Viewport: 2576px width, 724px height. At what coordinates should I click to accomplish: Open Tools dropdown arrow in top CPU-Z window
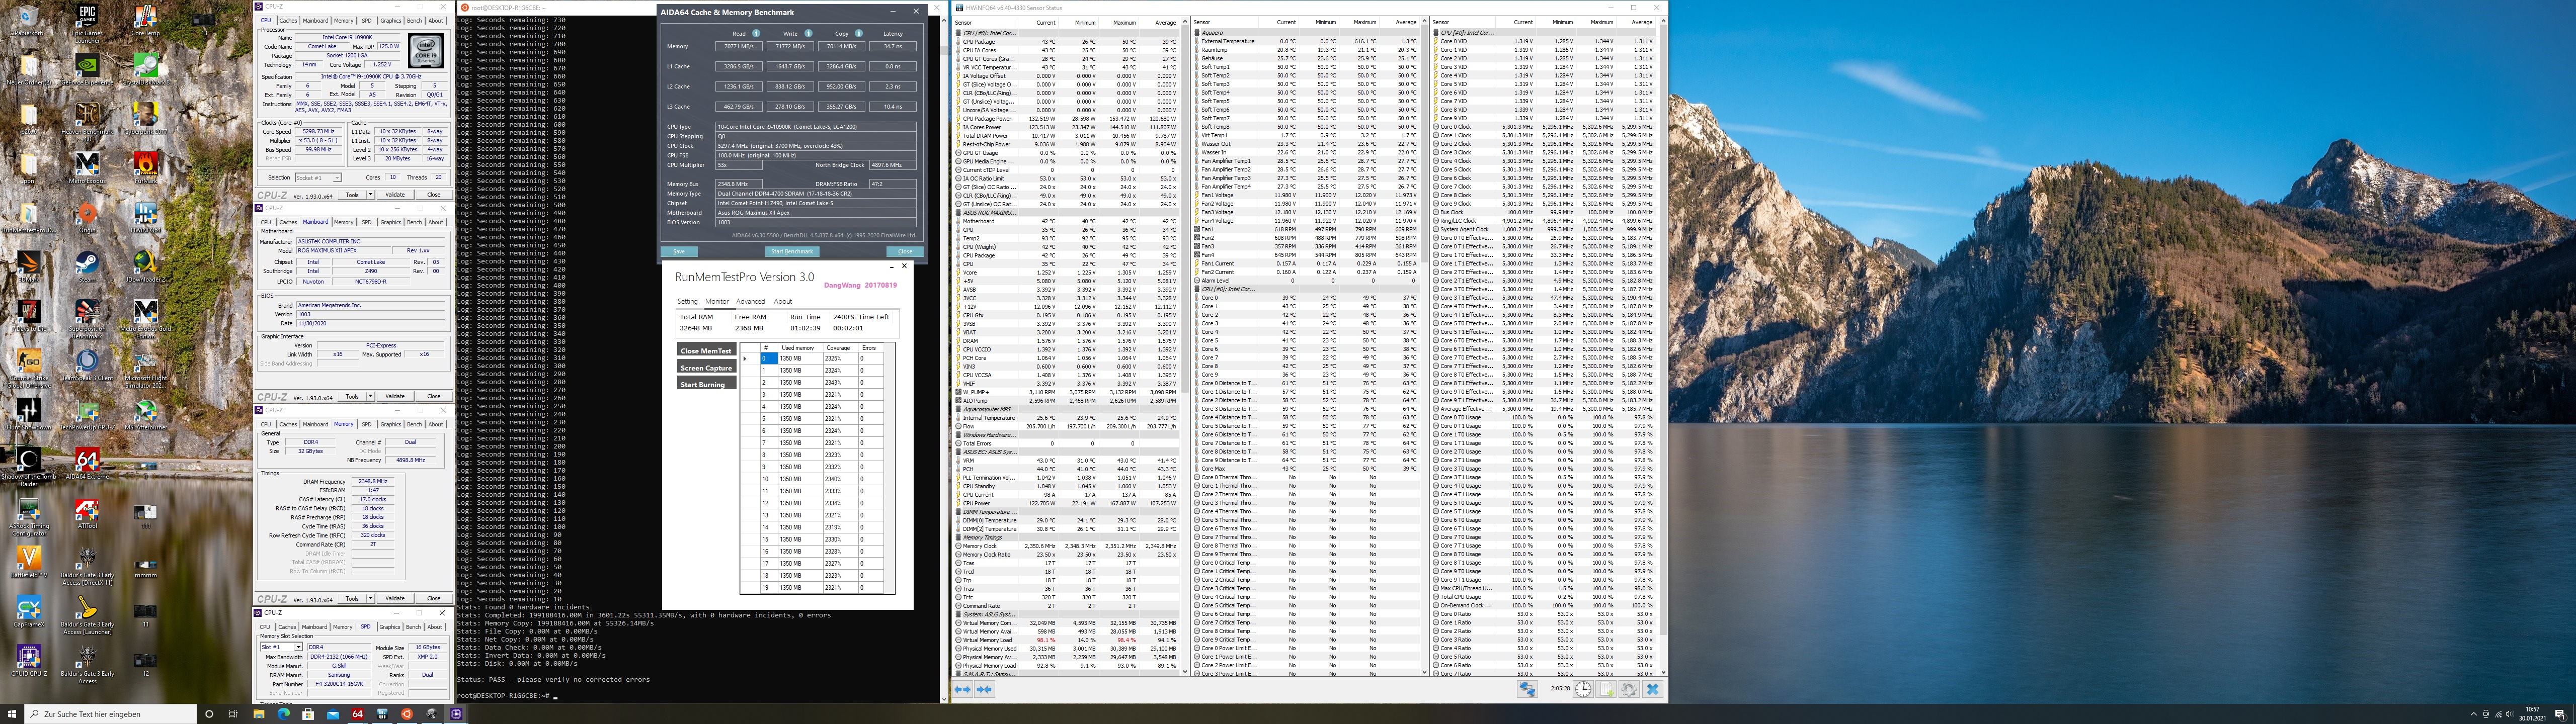coord(370,194)
